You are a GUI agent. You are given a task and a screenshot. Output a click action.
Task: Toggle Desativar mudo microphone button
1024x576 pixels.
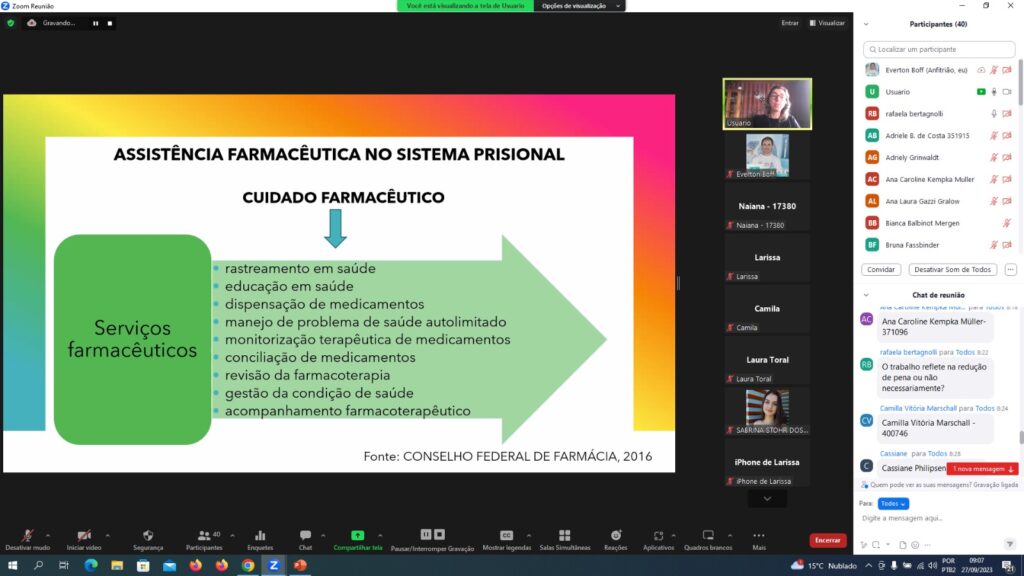27,535
